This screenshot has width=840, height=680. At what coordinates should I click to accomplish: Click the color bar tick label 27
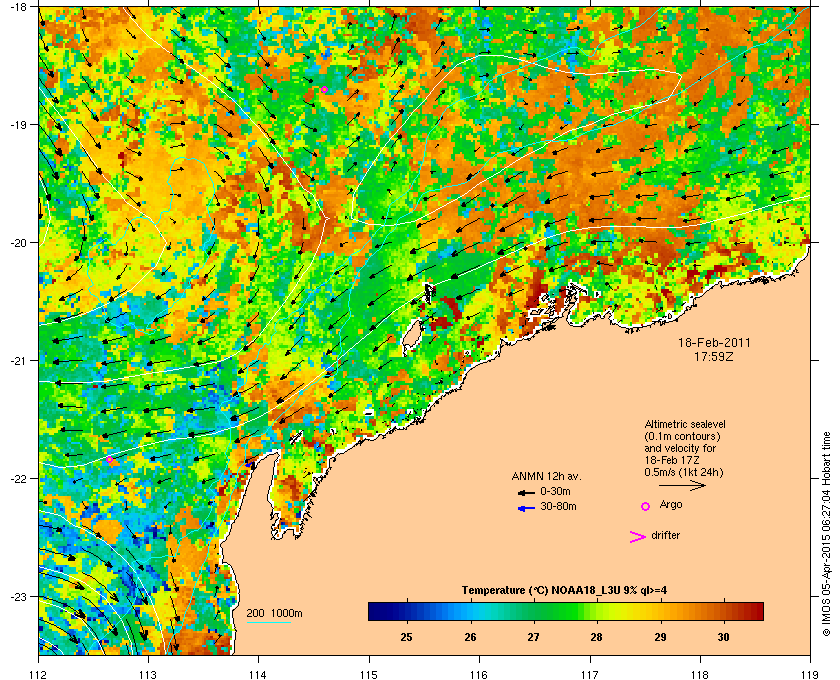click(x=532, y=637)
